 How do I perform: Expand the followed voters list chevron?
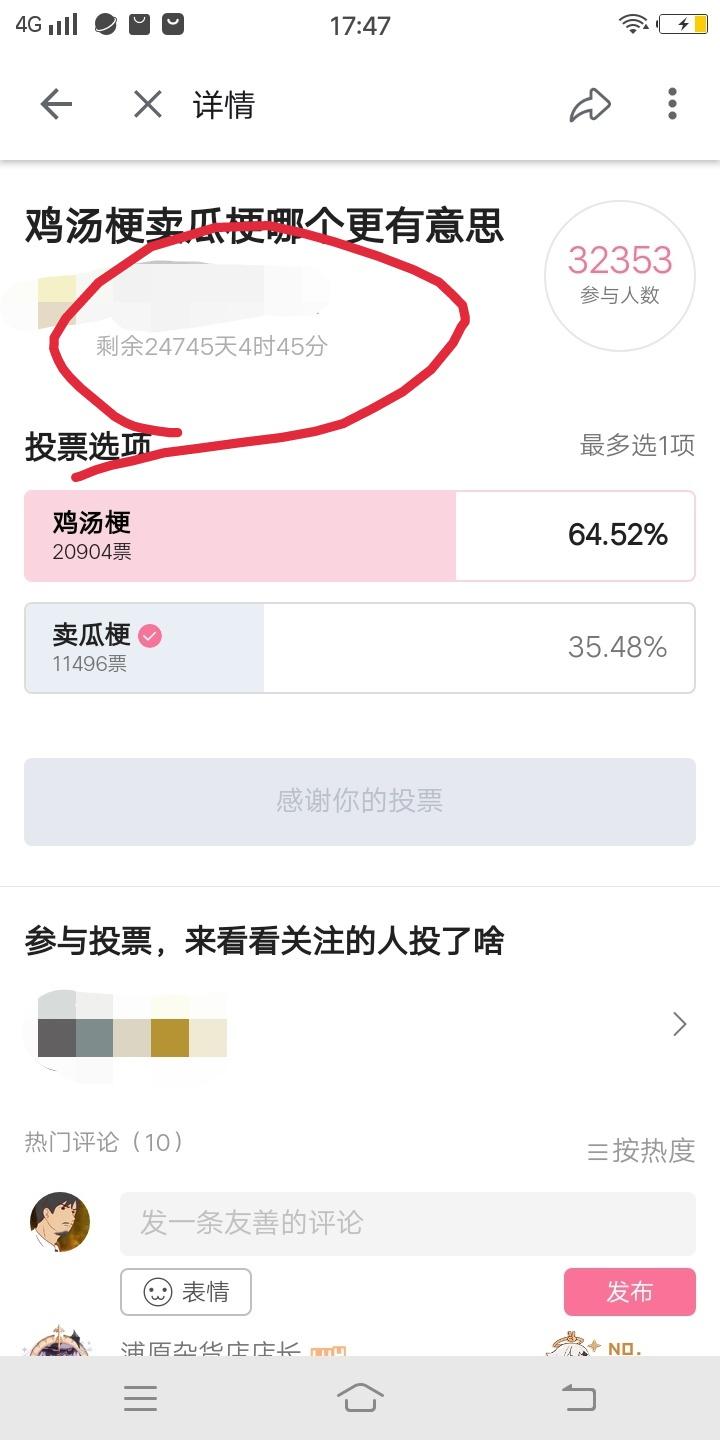680,1023
